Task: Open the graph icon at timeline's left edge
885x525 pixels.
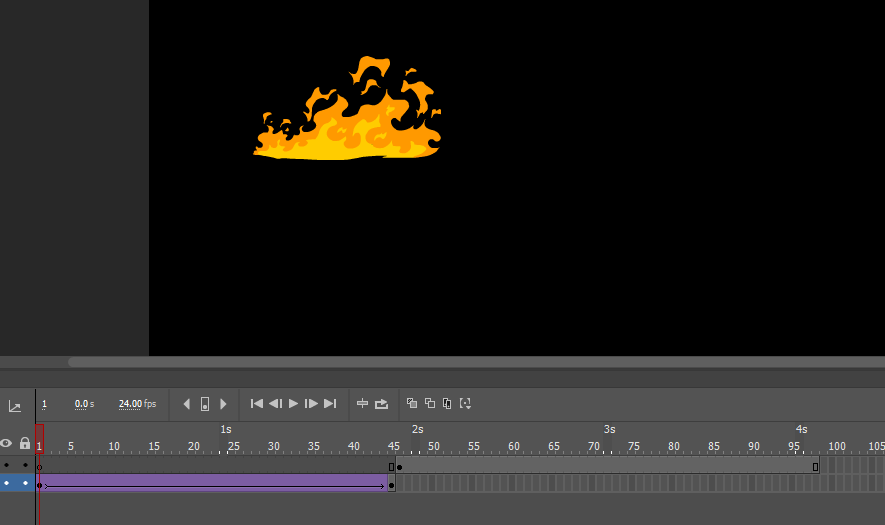Action: [15, 406]
